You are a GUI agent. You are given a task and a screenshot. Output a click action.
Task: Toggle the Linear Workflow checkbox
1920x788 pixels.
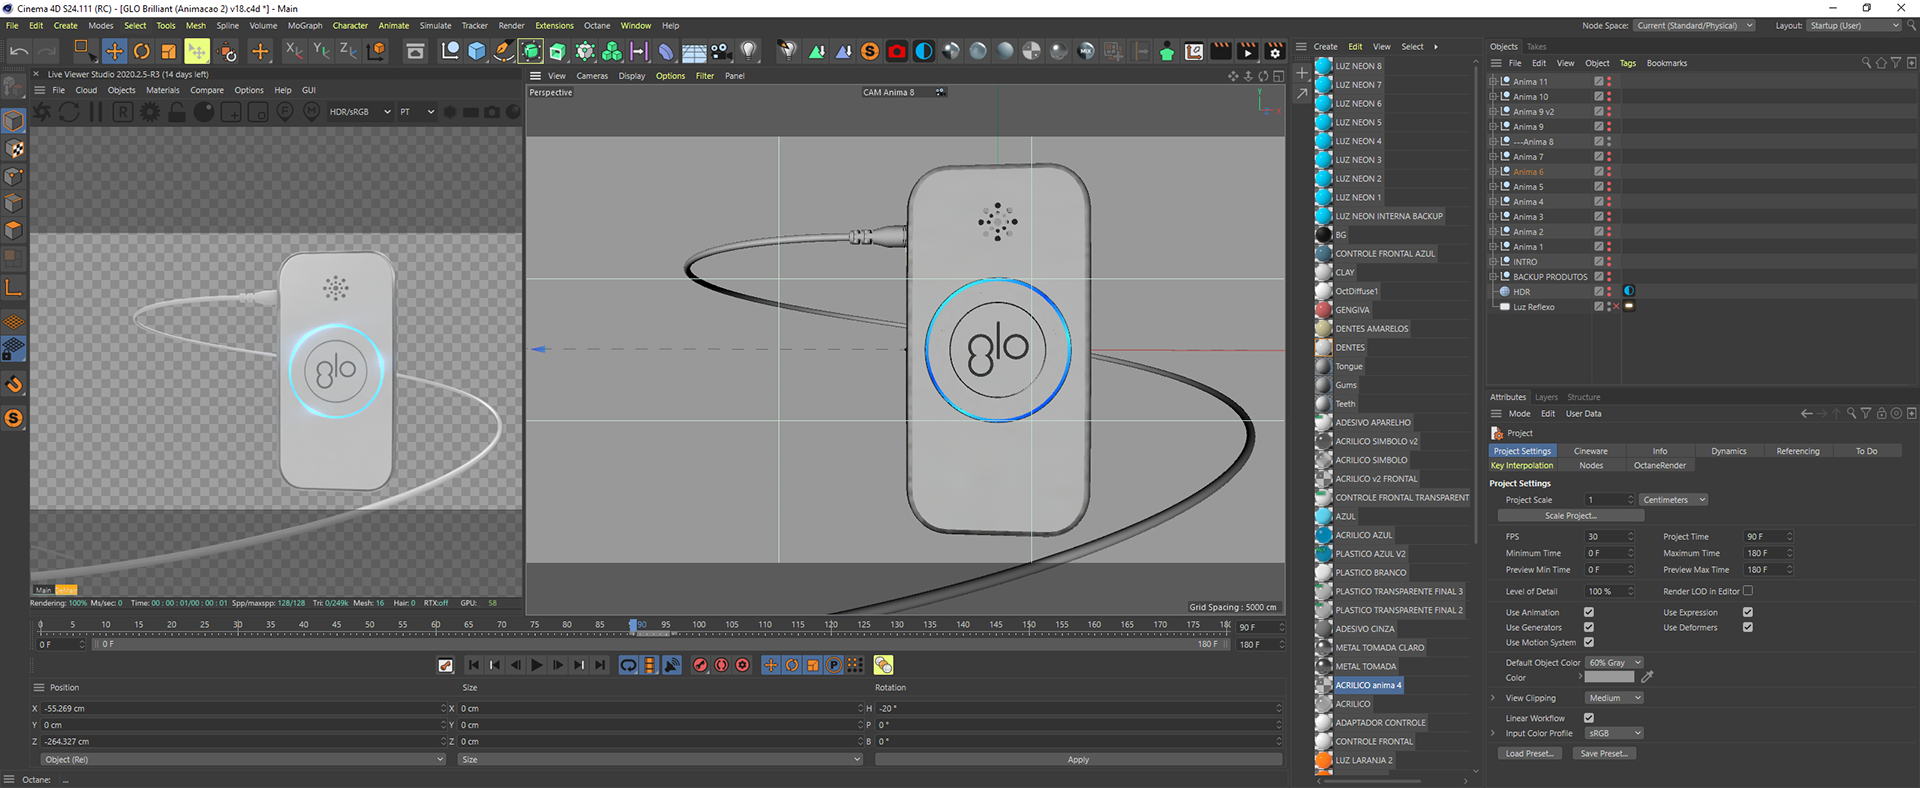click(x=1588, y=718)
